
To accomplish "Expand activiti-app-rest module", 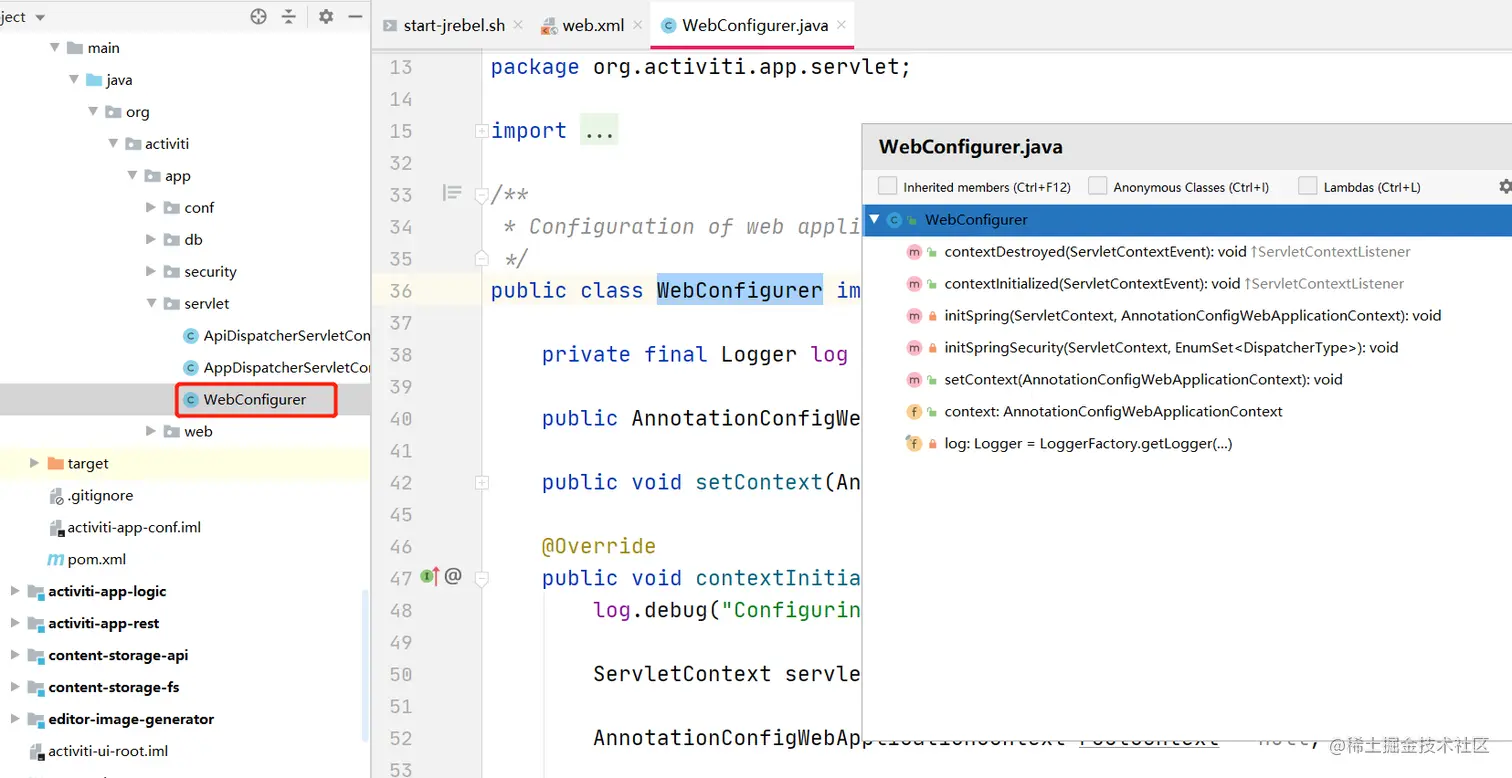I will coord(15,624).
